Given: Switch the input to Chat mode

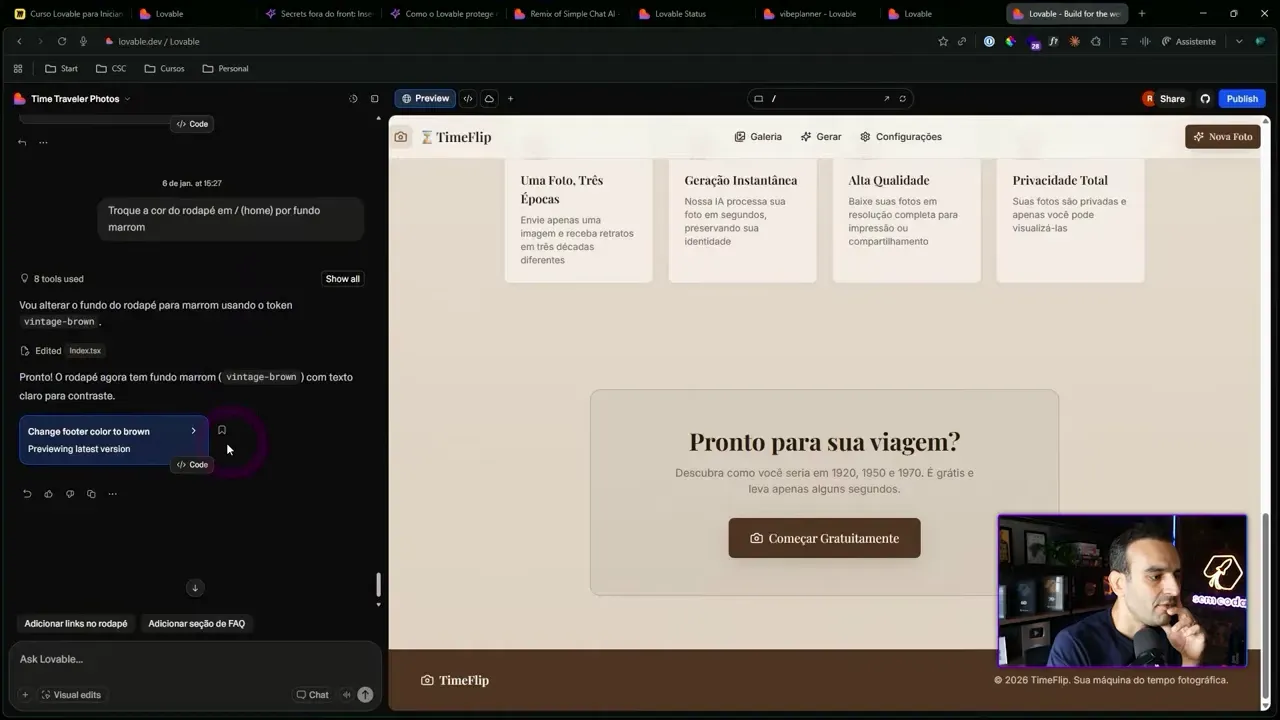Looking at the screenshot, I should click(x=311, y=694).
